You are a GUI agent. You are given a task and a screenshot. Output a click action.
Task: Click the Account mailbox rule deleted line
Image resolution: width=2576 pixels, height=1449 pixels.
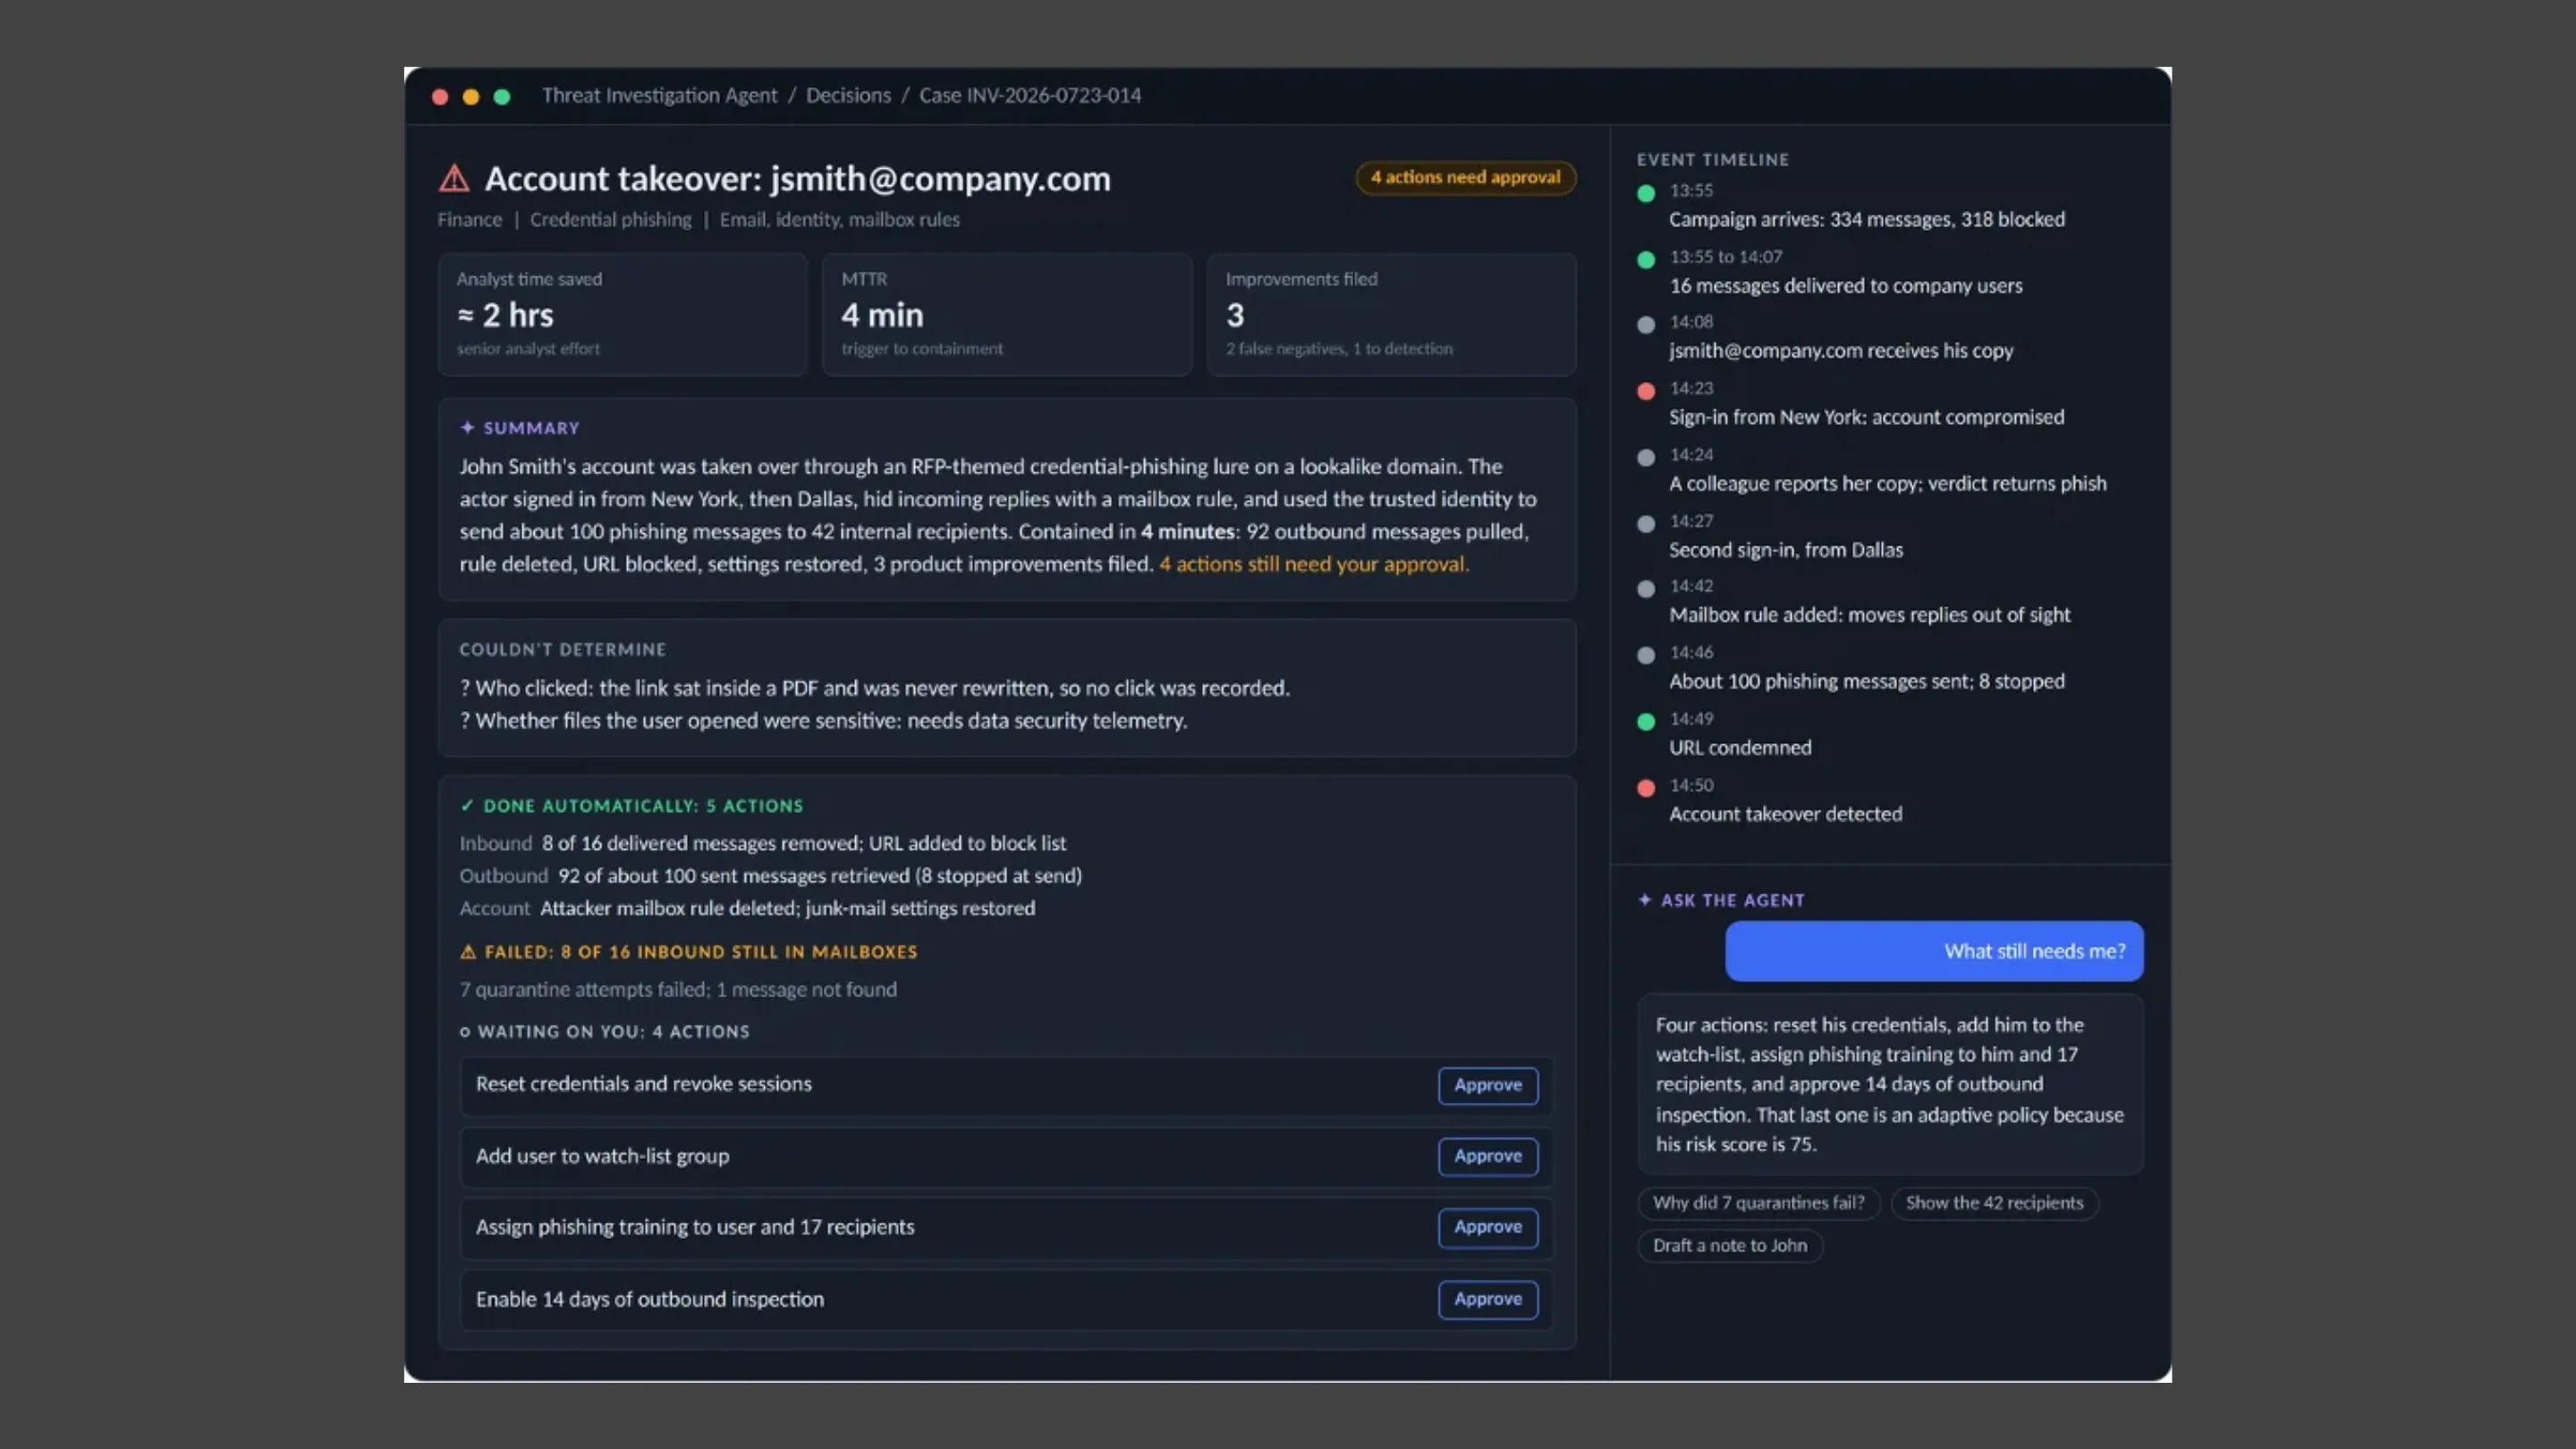747,908
